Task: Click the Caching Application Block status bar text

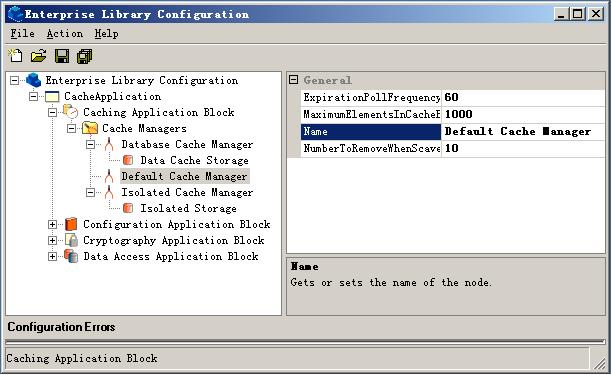Action: [82, 358]
